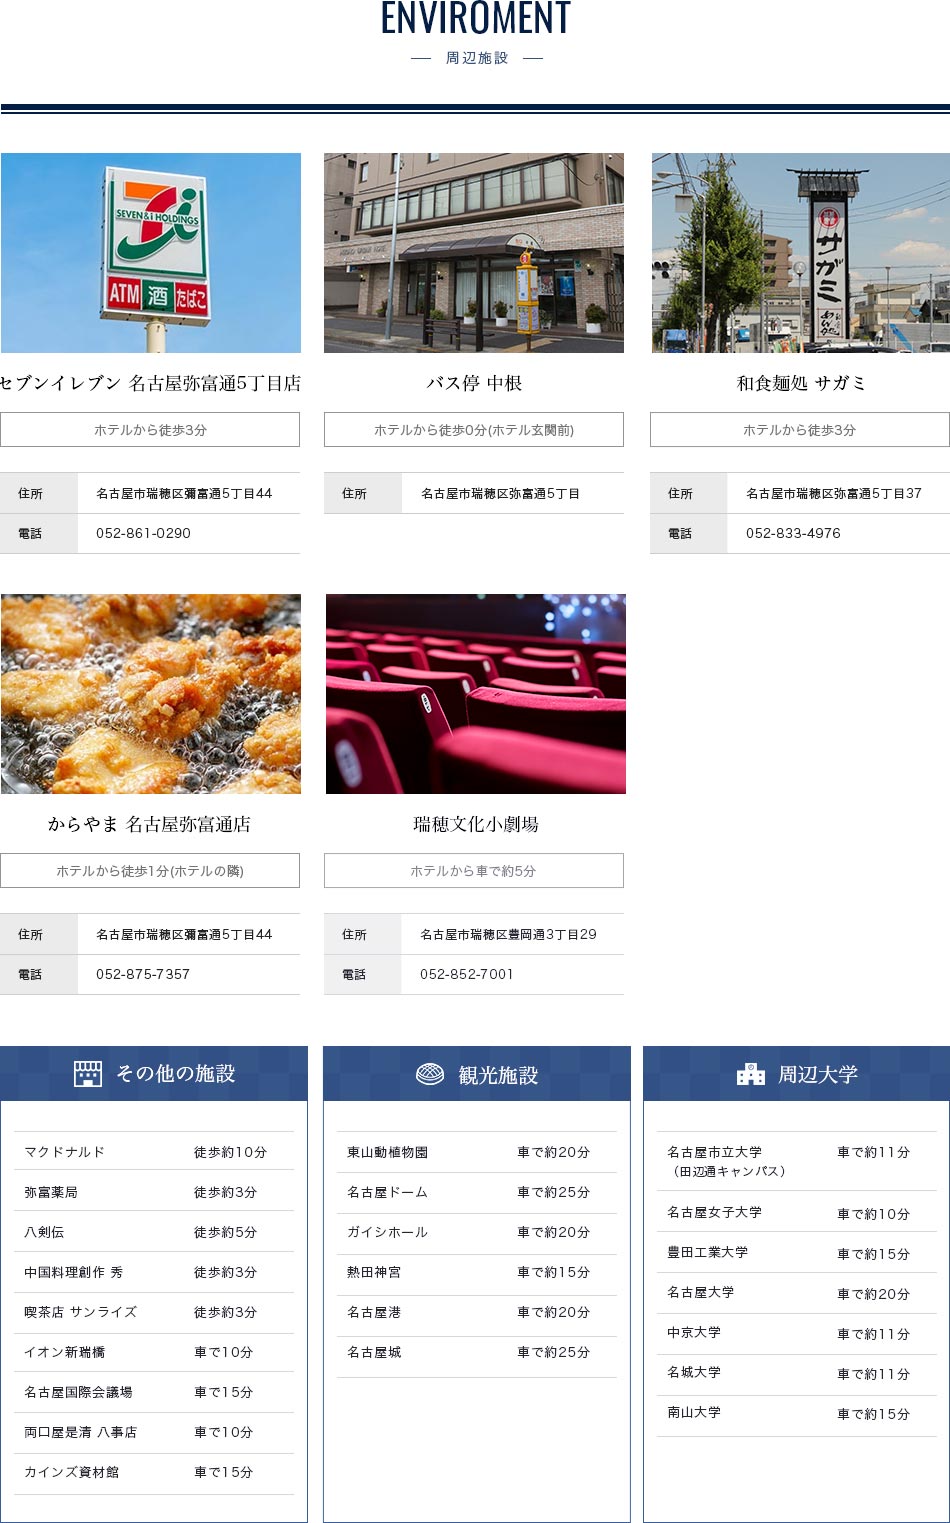The height and width of the screenshot is (1523, 950).
Task: Click 名城大学 in the university list
Action: (694, 1372)
